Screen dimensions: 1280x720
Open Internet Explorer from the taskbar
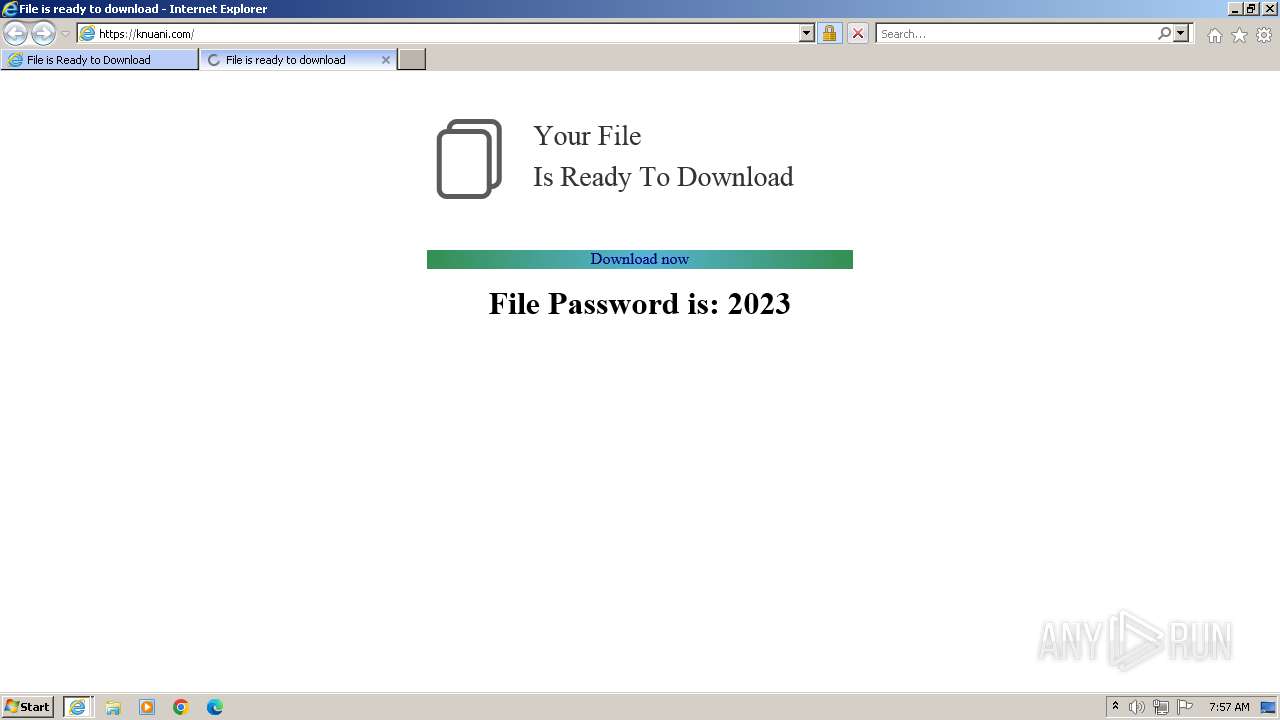click(78, 707)
